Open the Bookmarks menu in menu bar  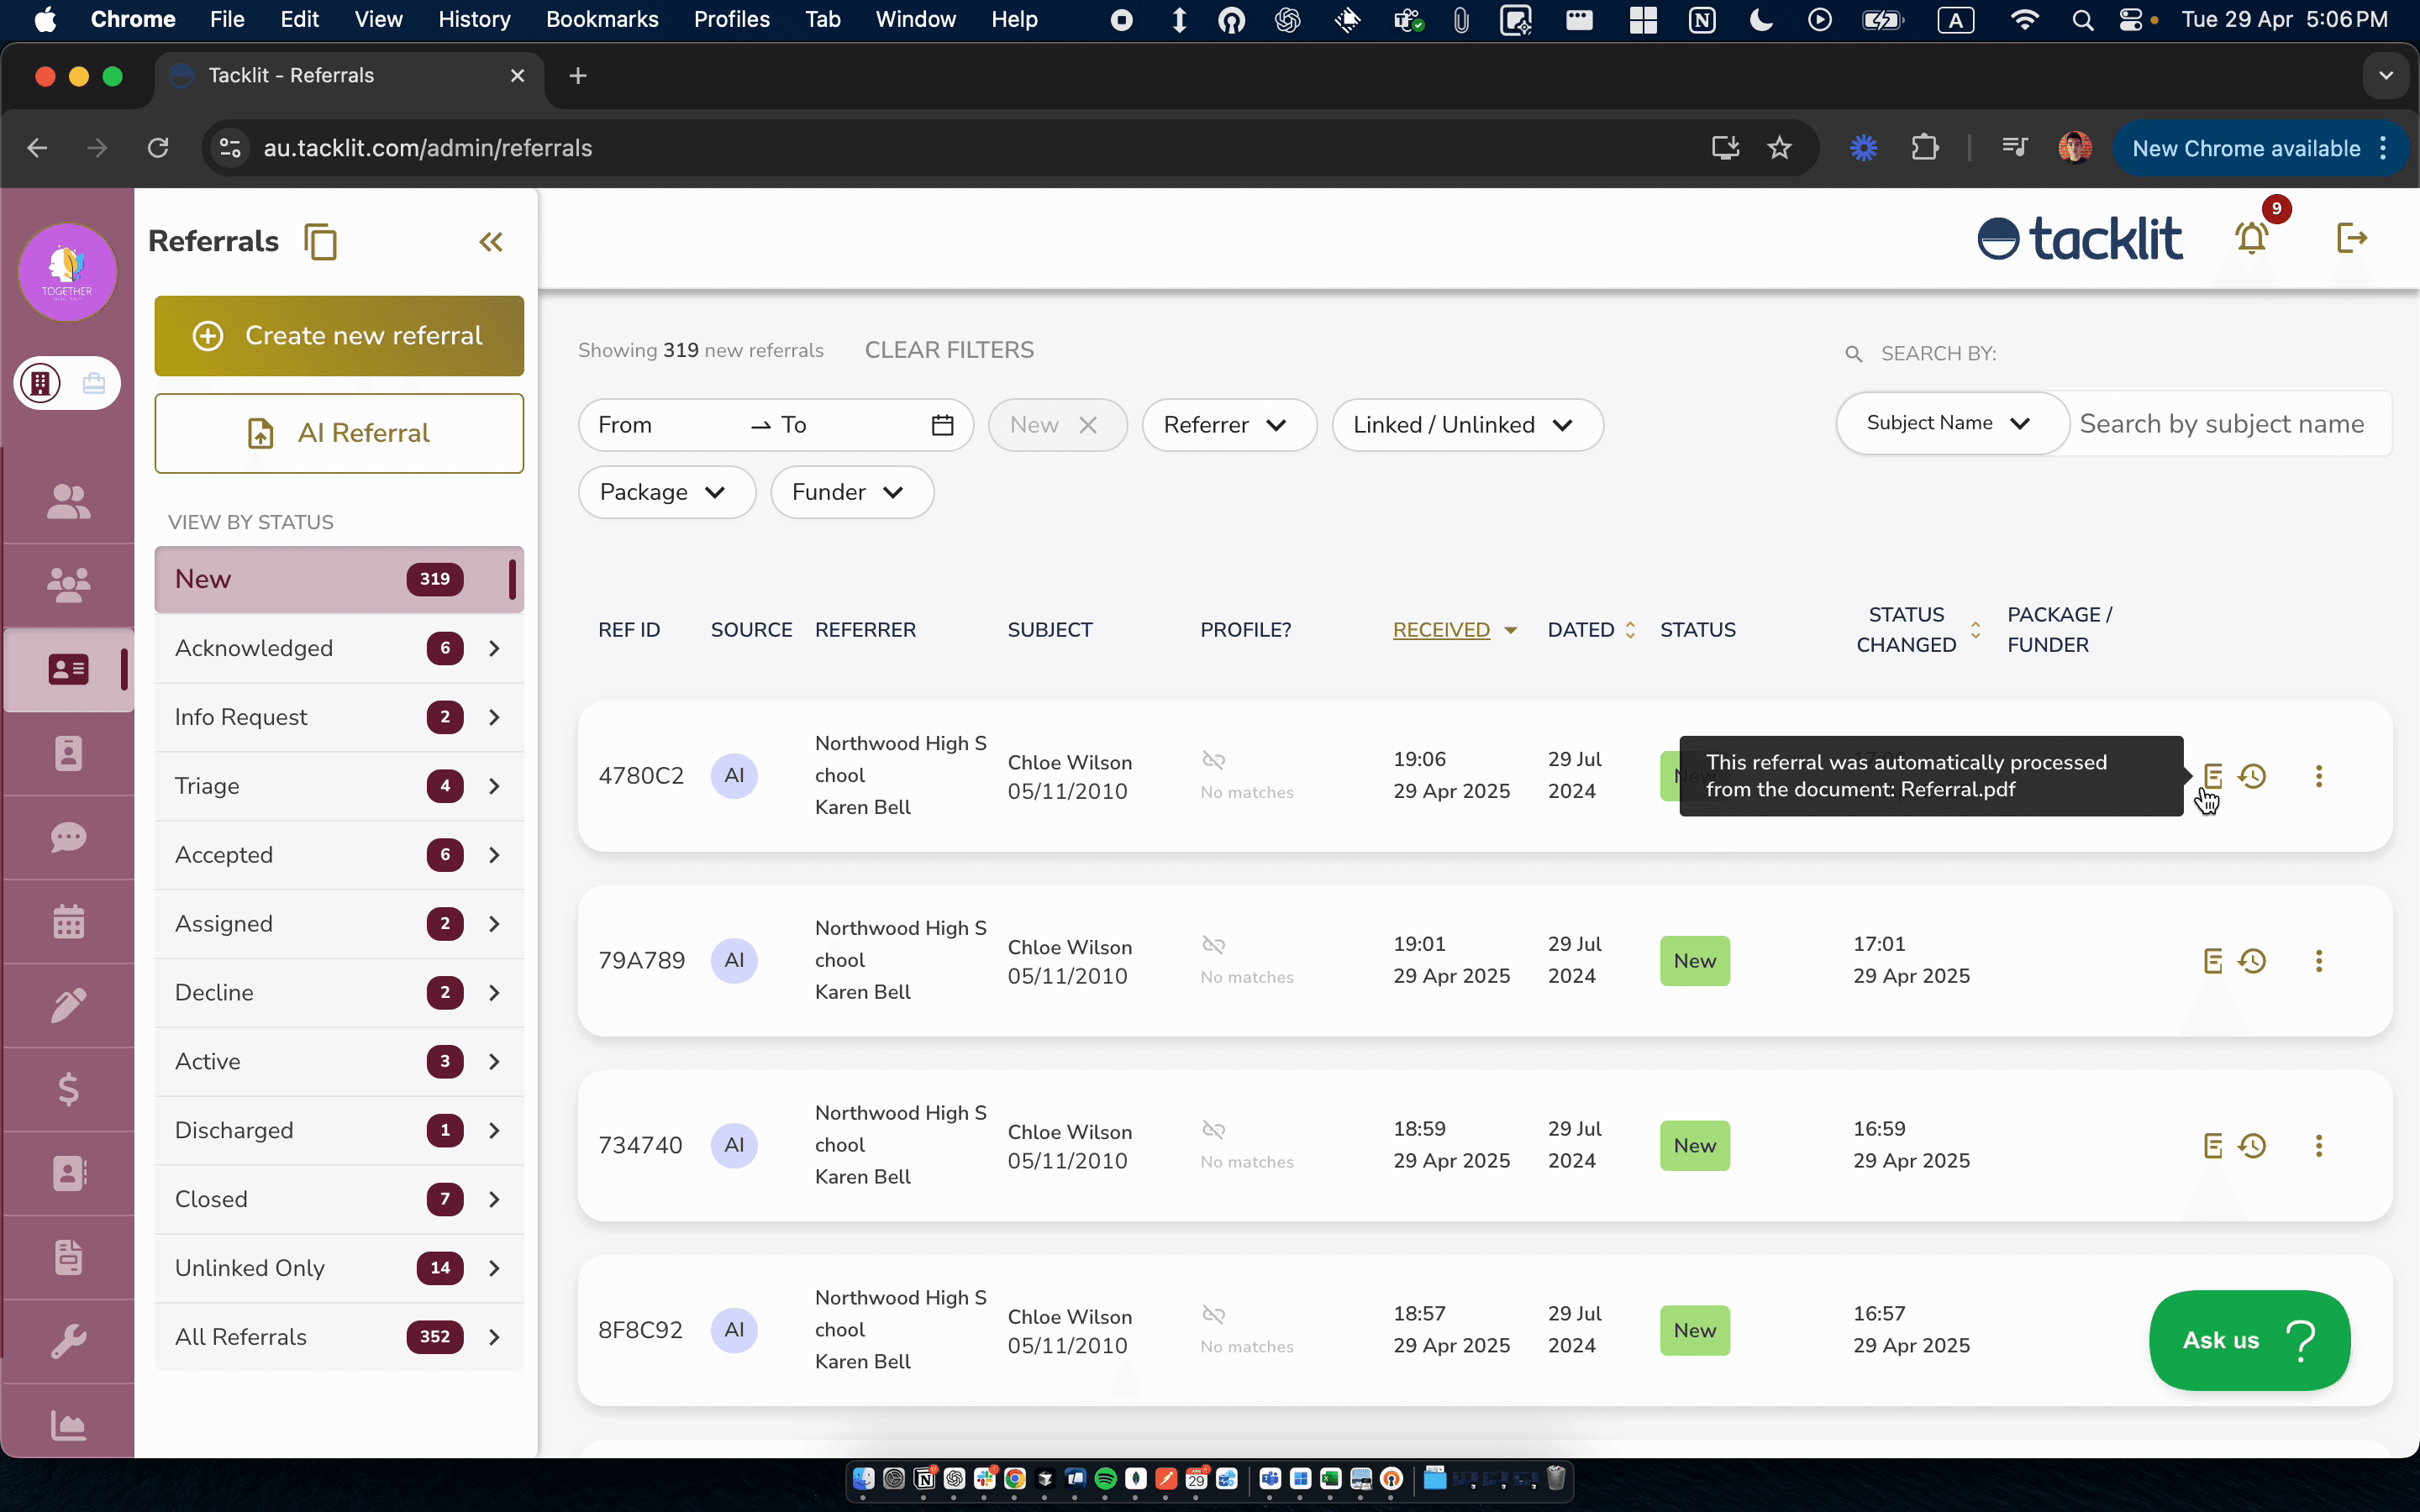tap(601, 19)
